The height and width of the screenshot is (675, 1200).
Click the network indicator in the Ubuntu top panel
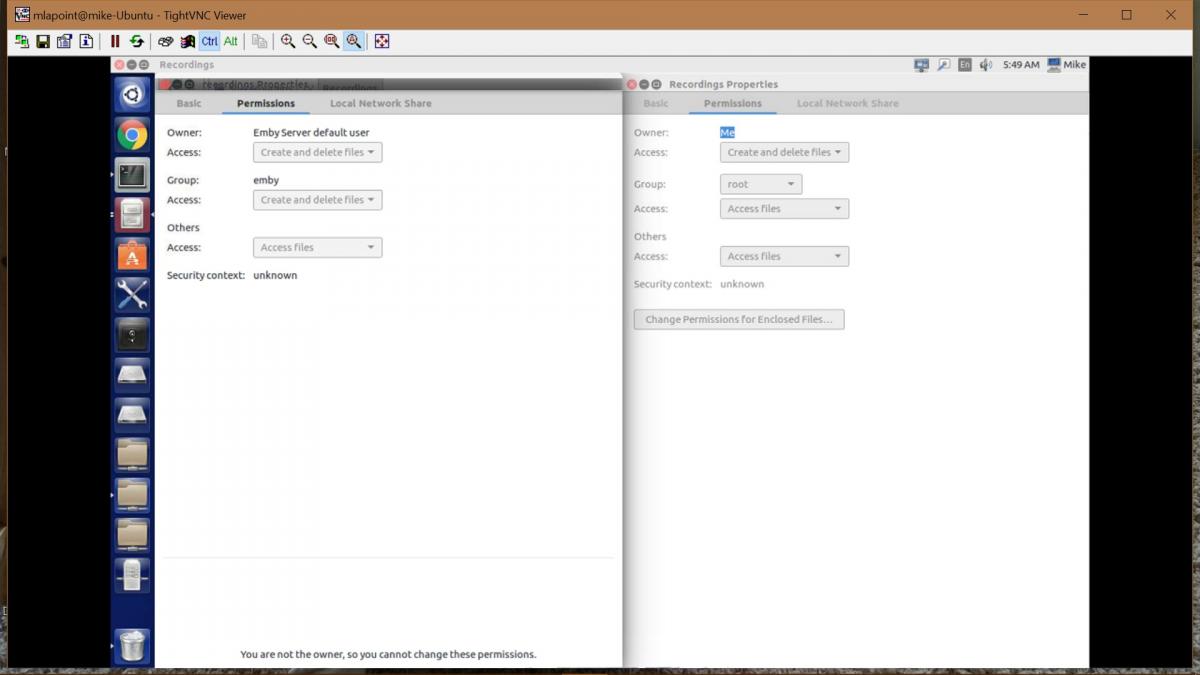tap(922, 64)
